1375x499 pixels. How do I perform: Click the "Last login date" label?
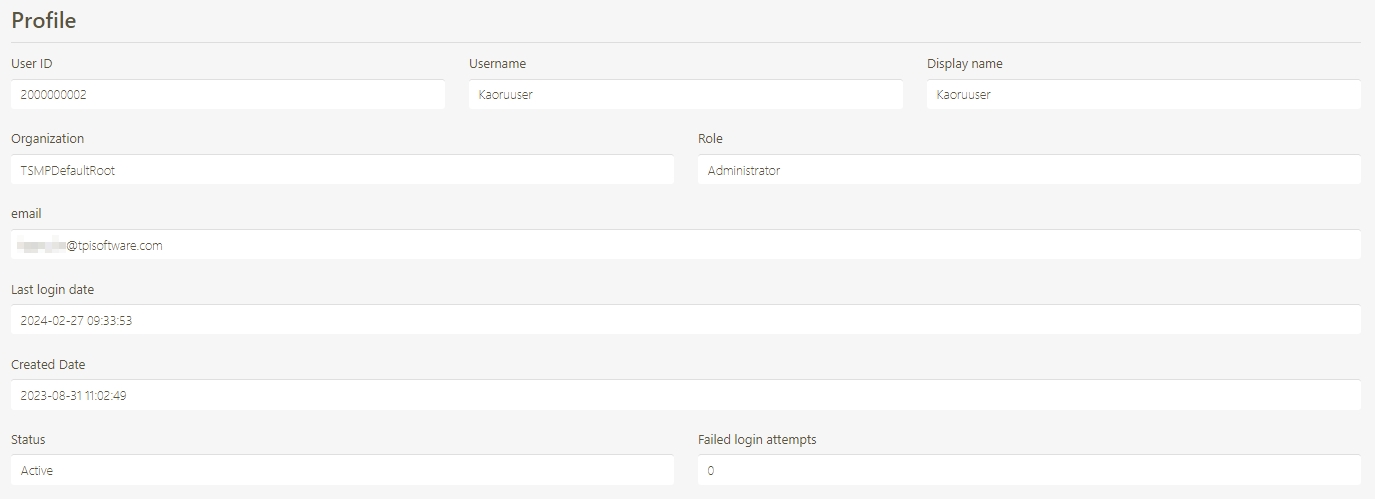[52, 290]
